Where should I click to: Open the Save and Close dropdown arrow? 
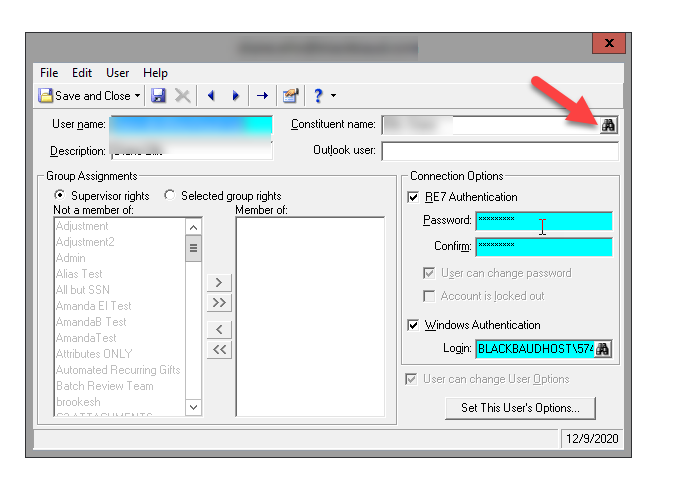point(138,95)
